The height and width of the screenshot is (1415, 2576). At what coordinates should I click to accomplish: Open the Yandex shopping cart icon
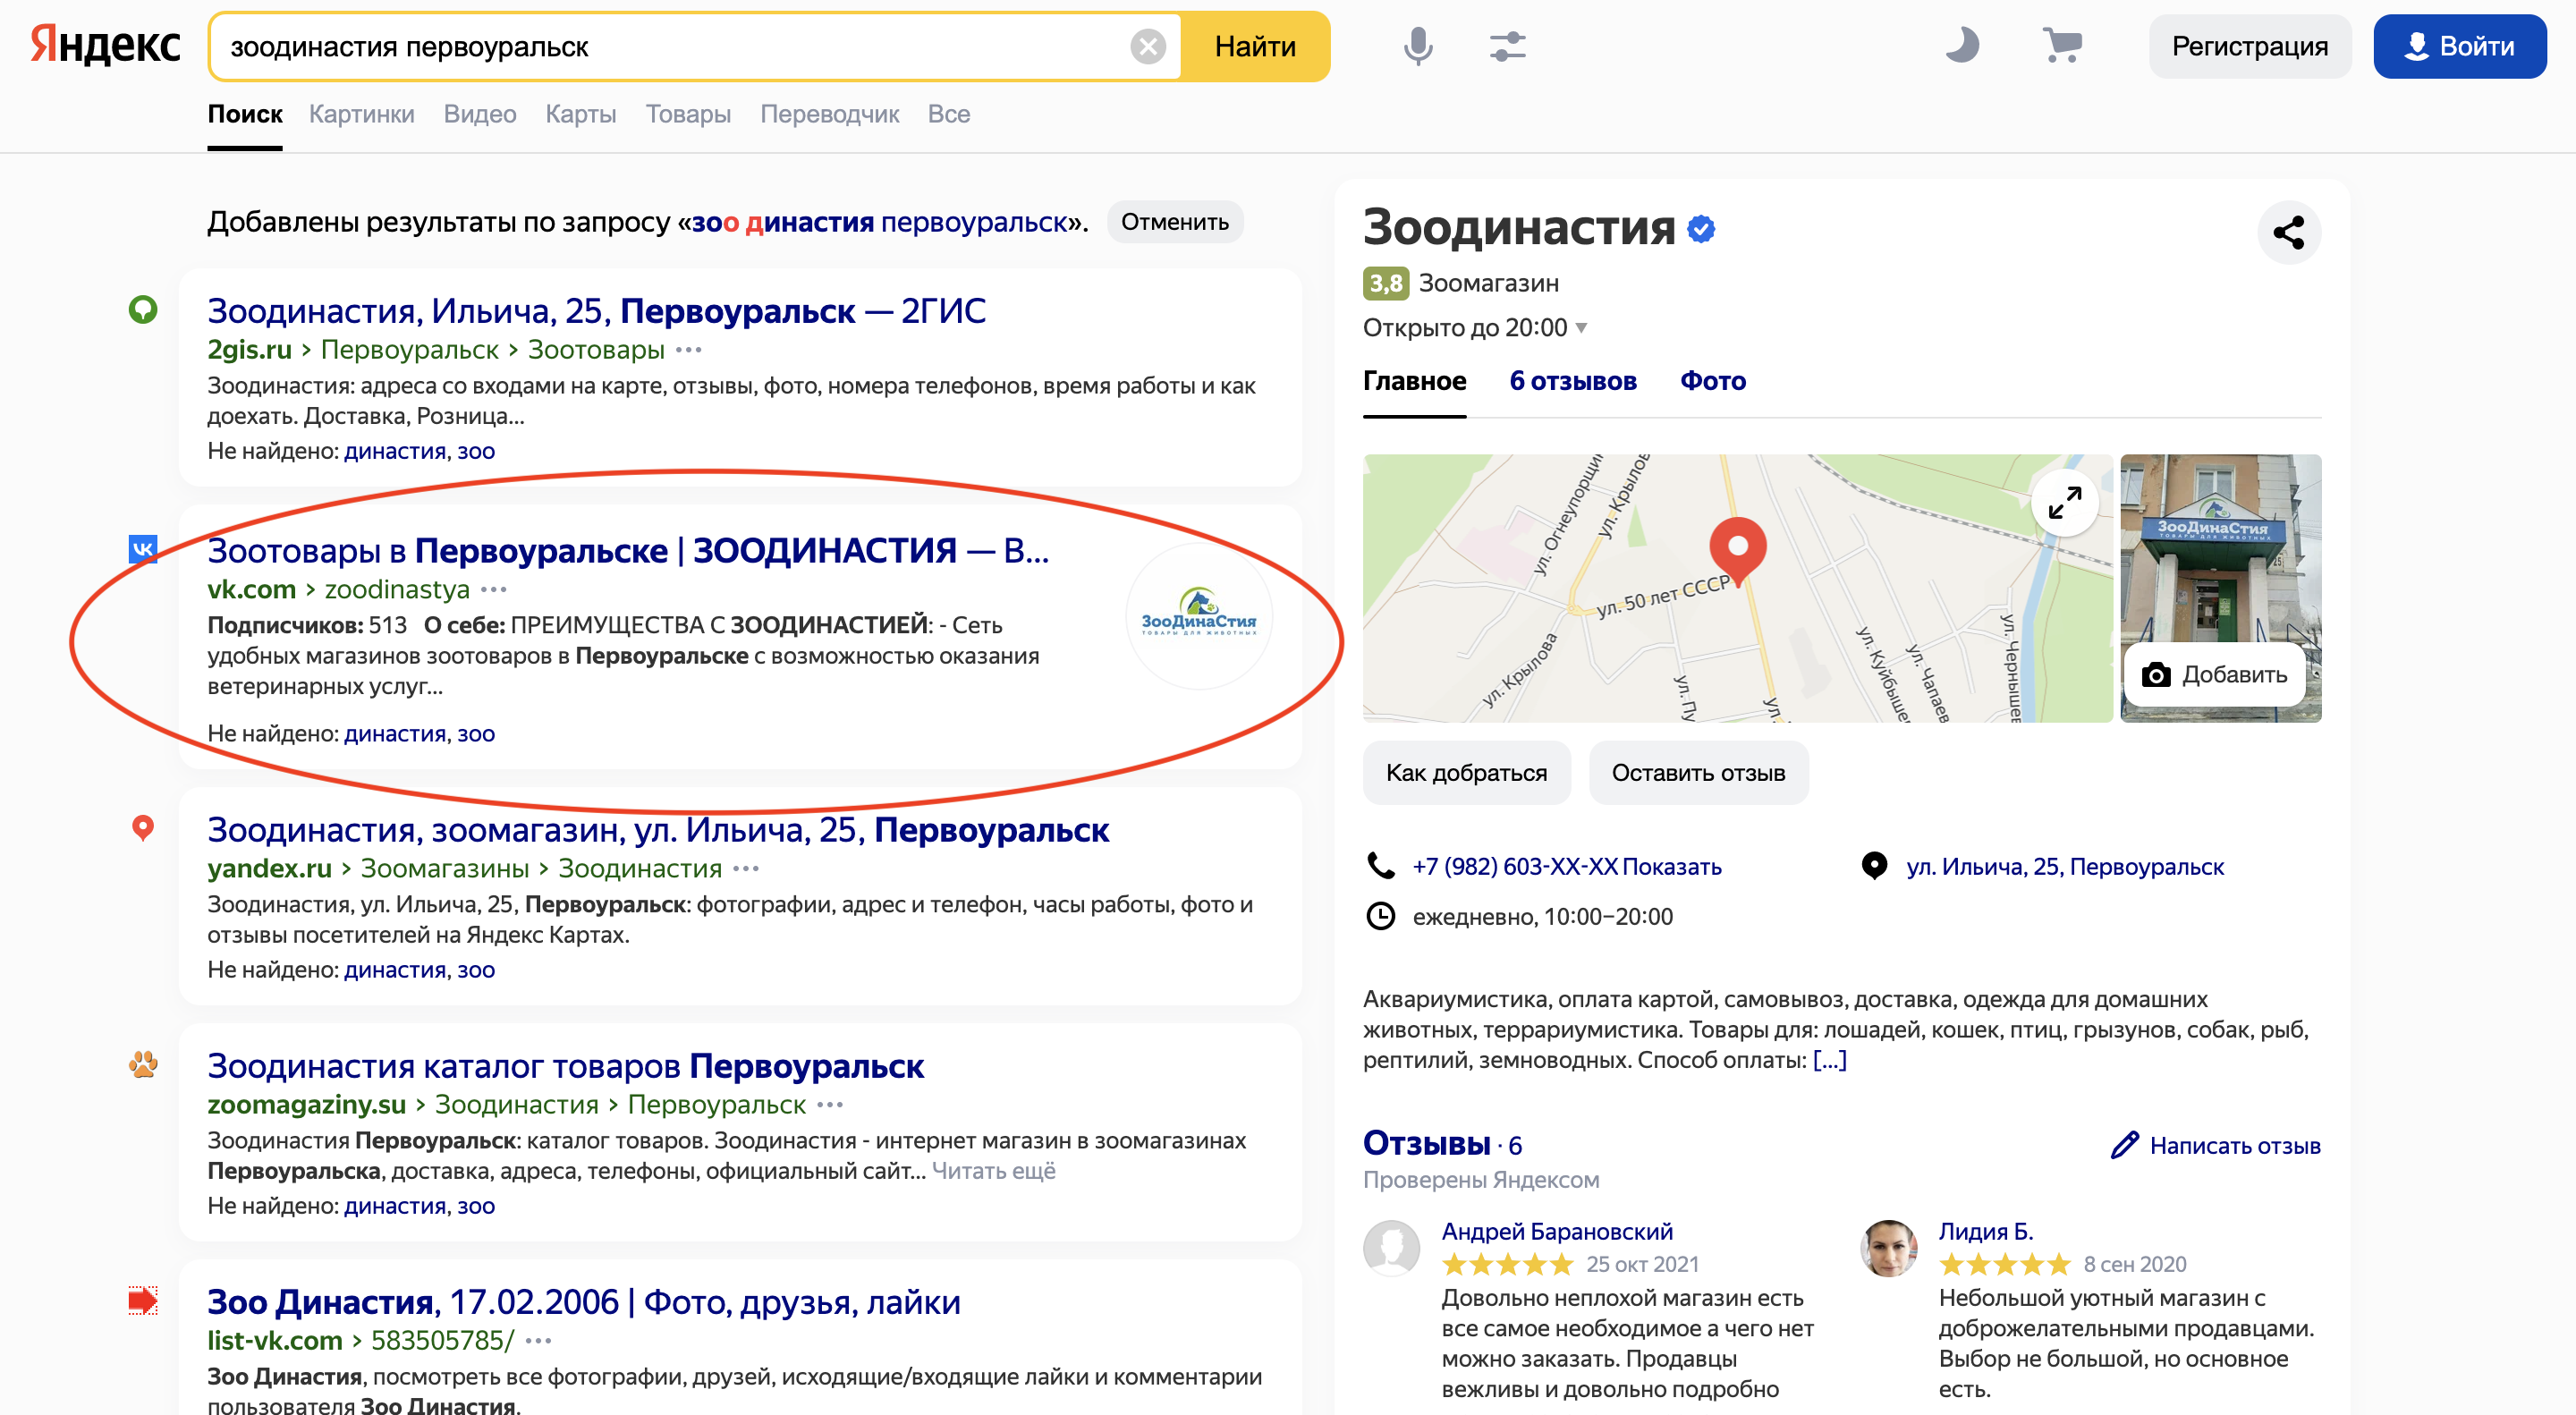pos(2060,46)
